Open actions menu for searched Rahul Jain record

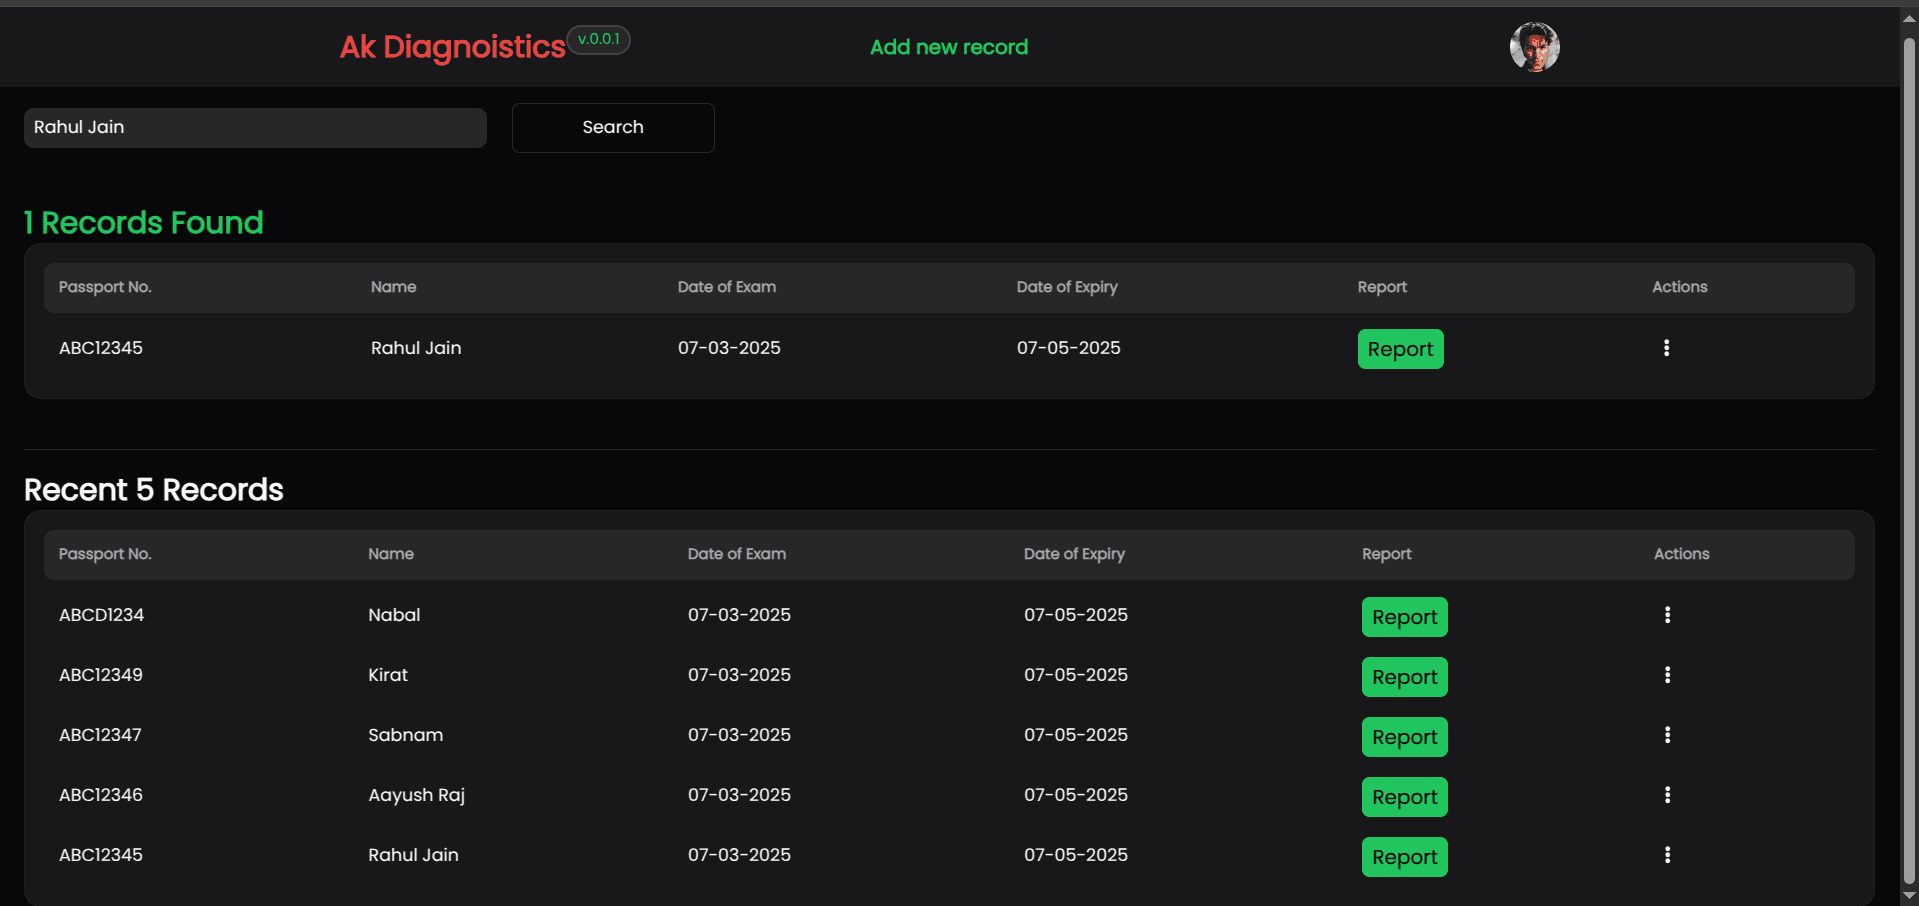[x=1666, y=348]
